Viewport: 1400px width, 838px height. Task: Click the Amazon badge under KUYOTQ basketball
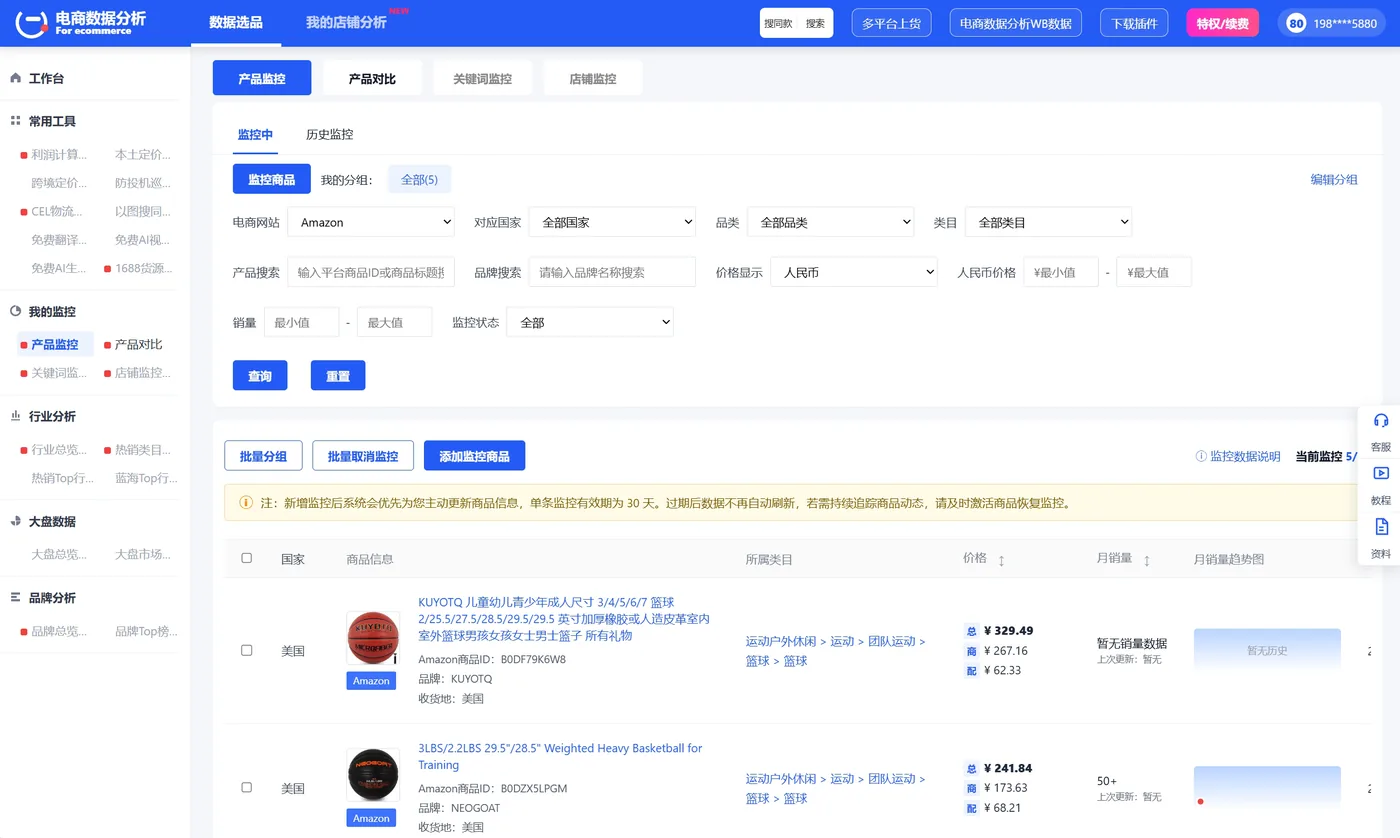point(371,681)
